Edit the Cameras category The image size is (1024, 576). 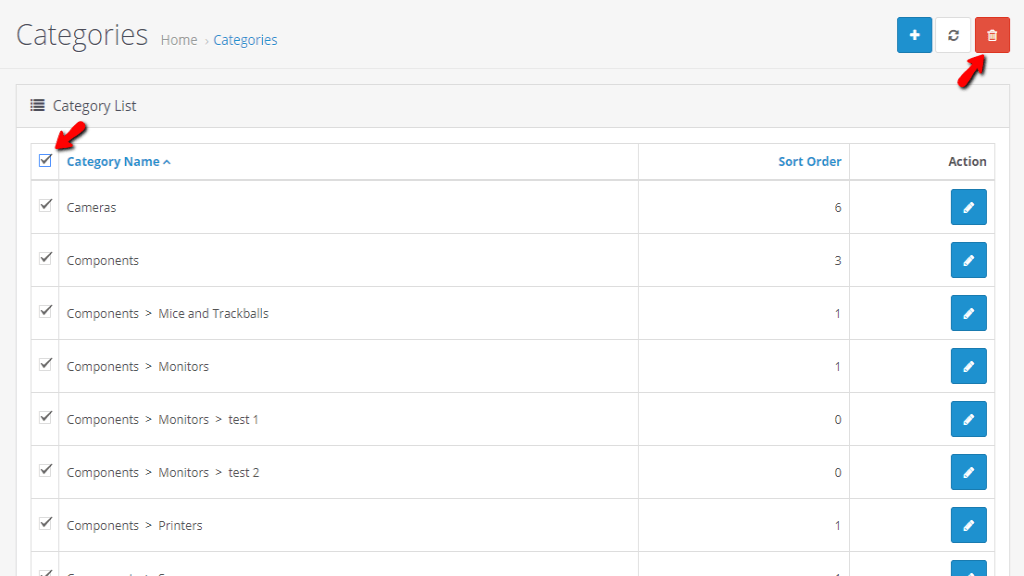967,207
